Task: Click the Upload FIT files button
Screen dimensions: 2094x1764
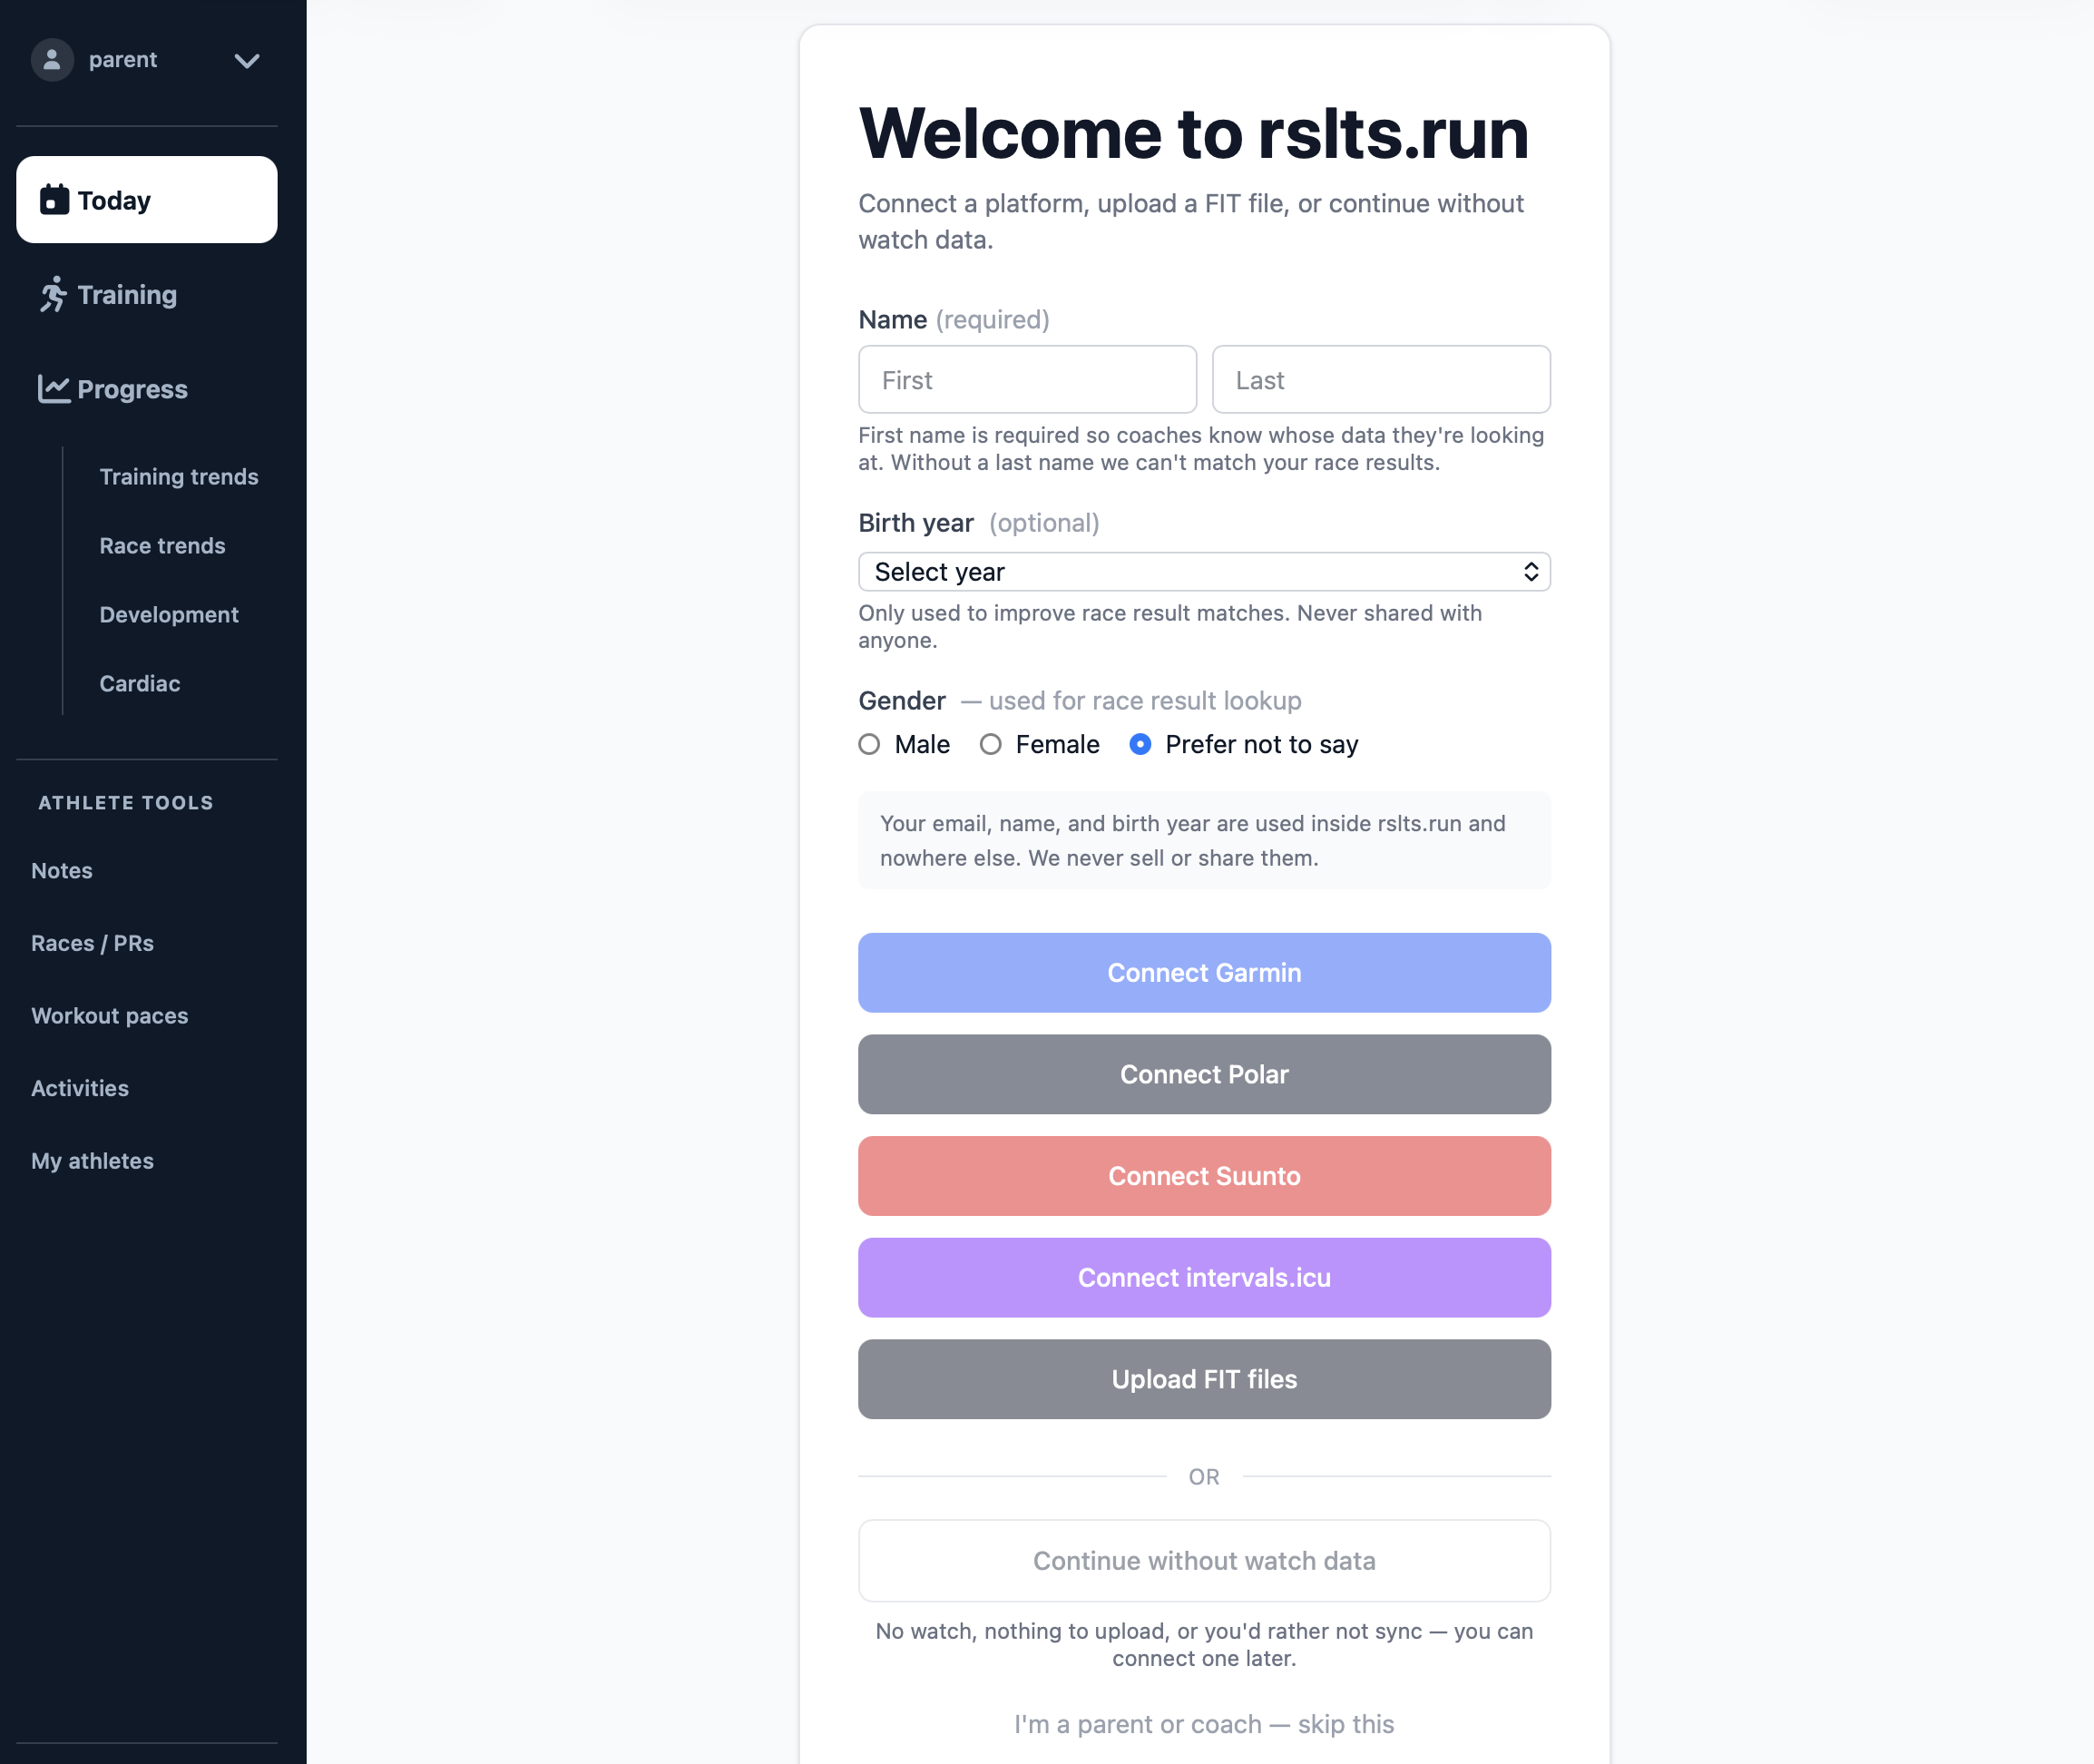Action: click(x=1204, y=1379)
